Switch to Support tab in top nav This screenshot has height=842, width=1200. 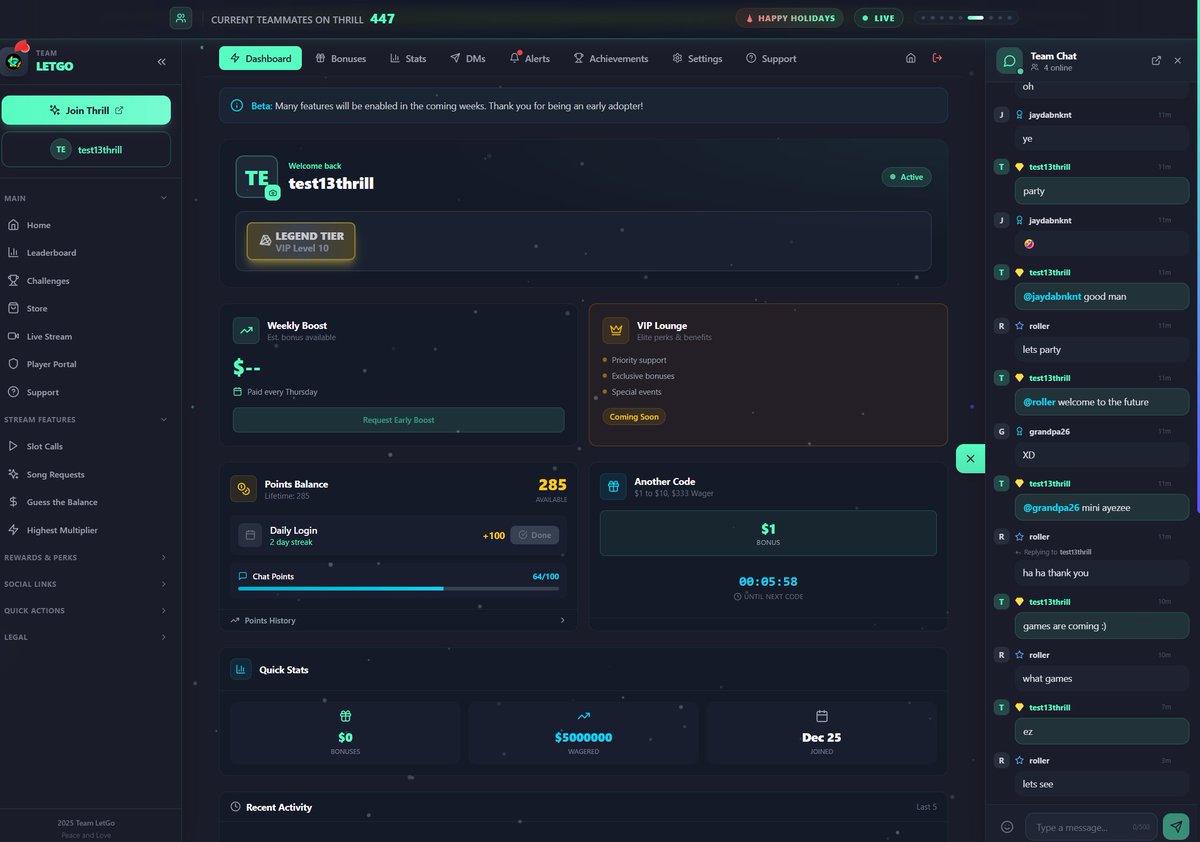point(771,58)
